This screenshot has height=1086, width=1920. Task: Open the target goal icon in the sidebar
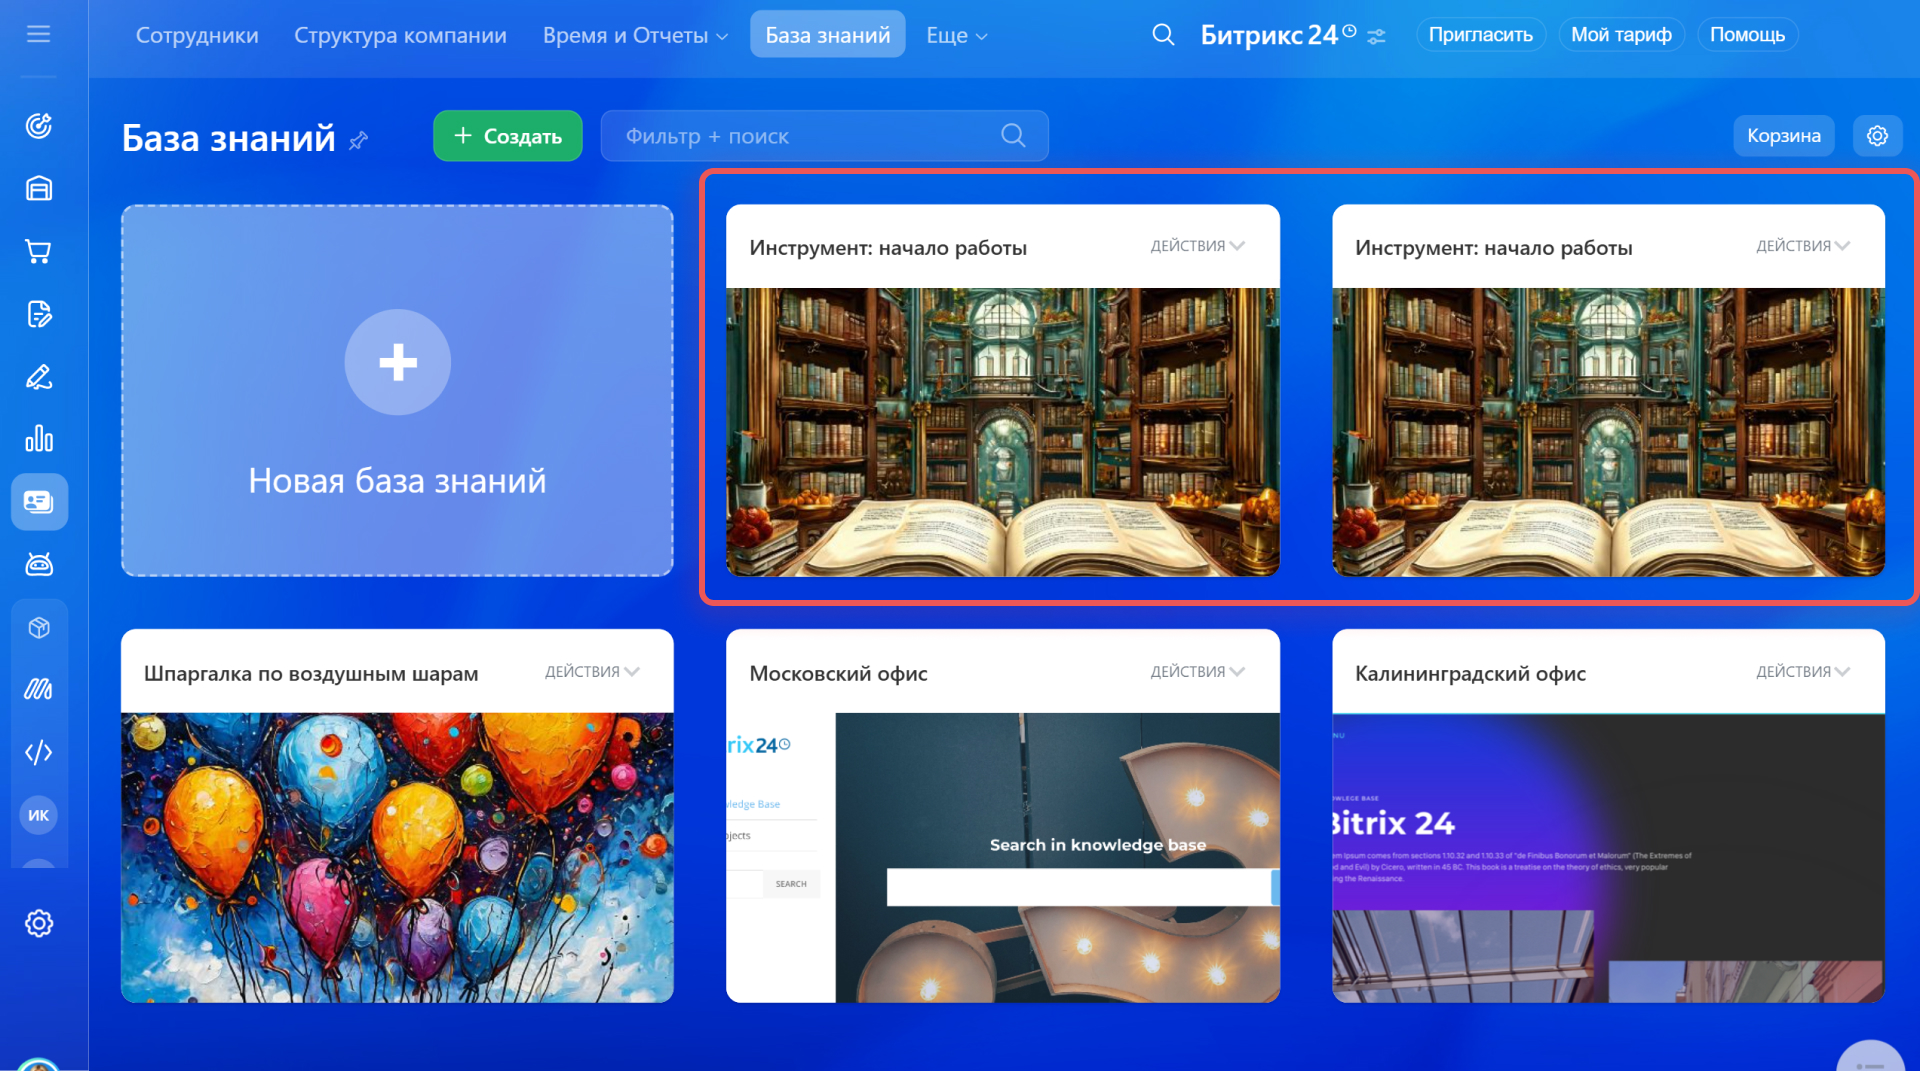point(38,126)
